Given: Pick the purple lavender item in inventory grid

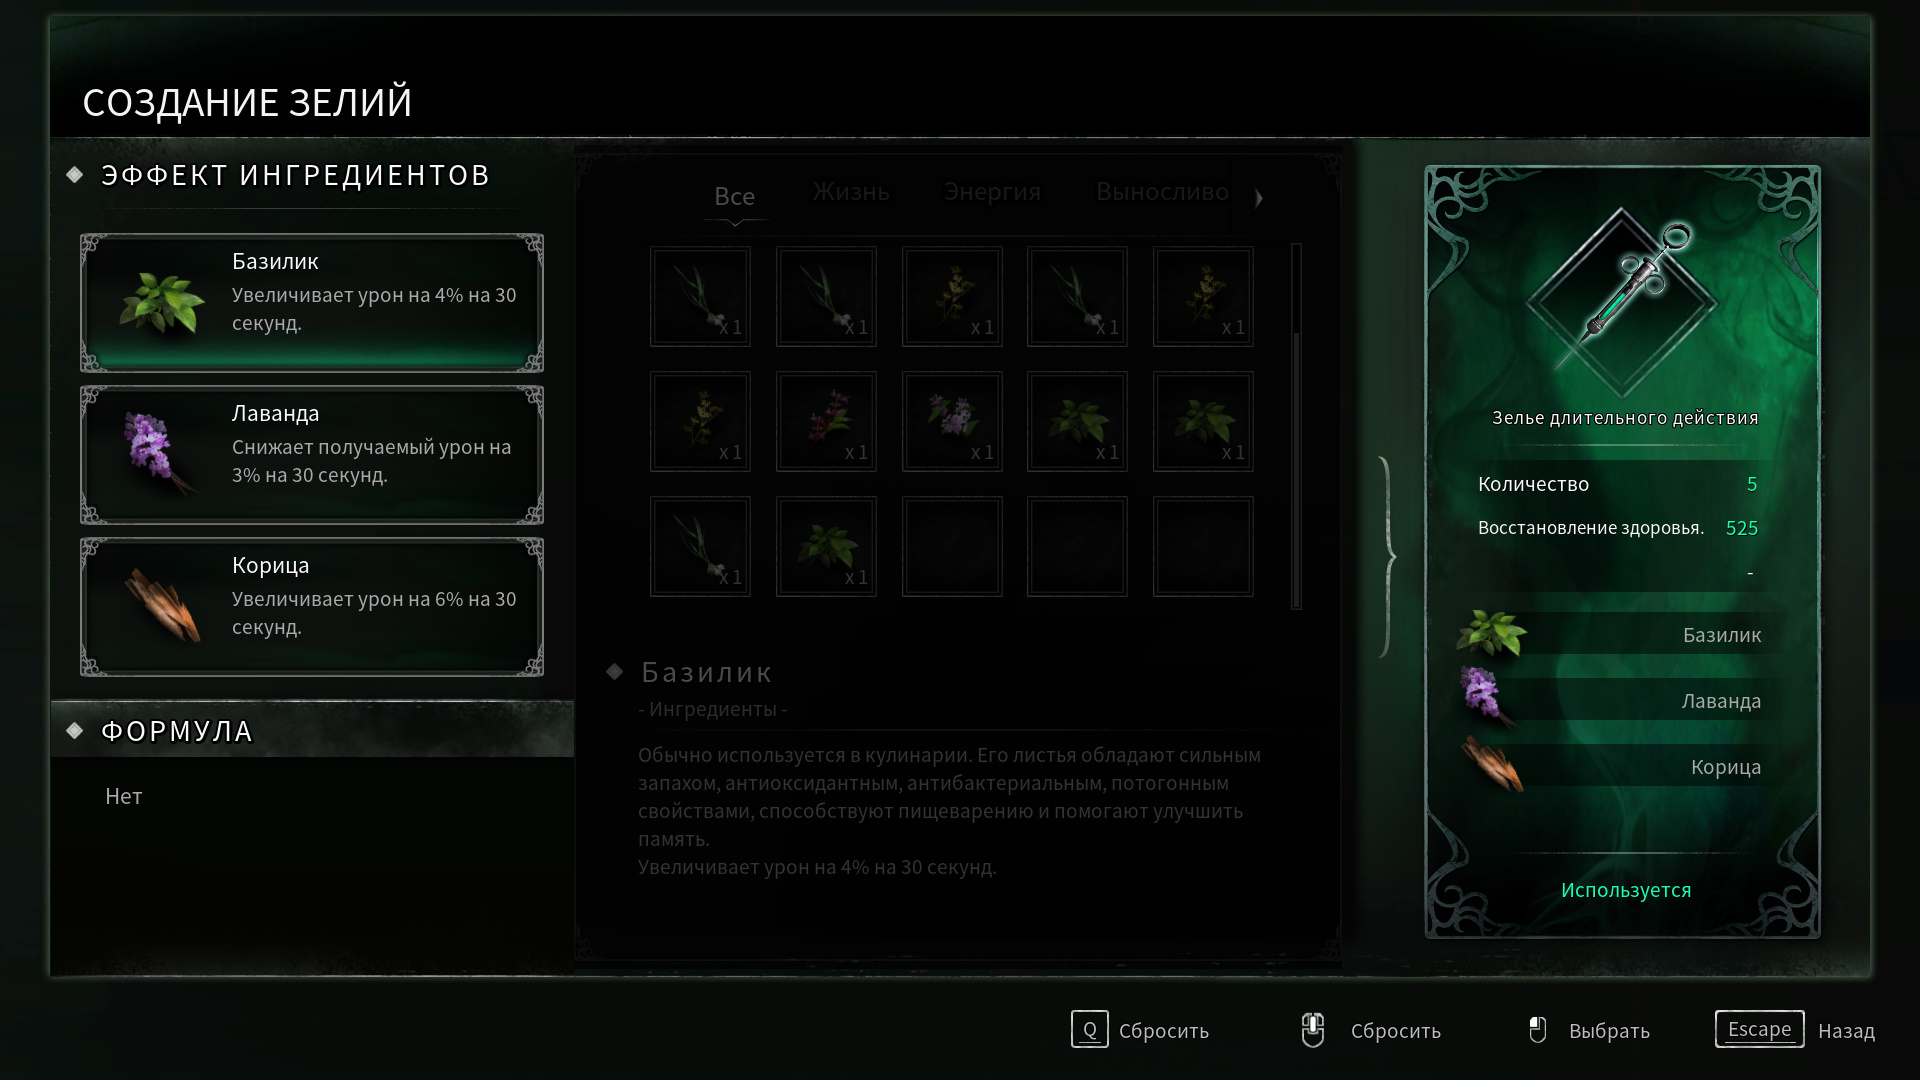Looking at the screenshot, I should coord(952,421).
